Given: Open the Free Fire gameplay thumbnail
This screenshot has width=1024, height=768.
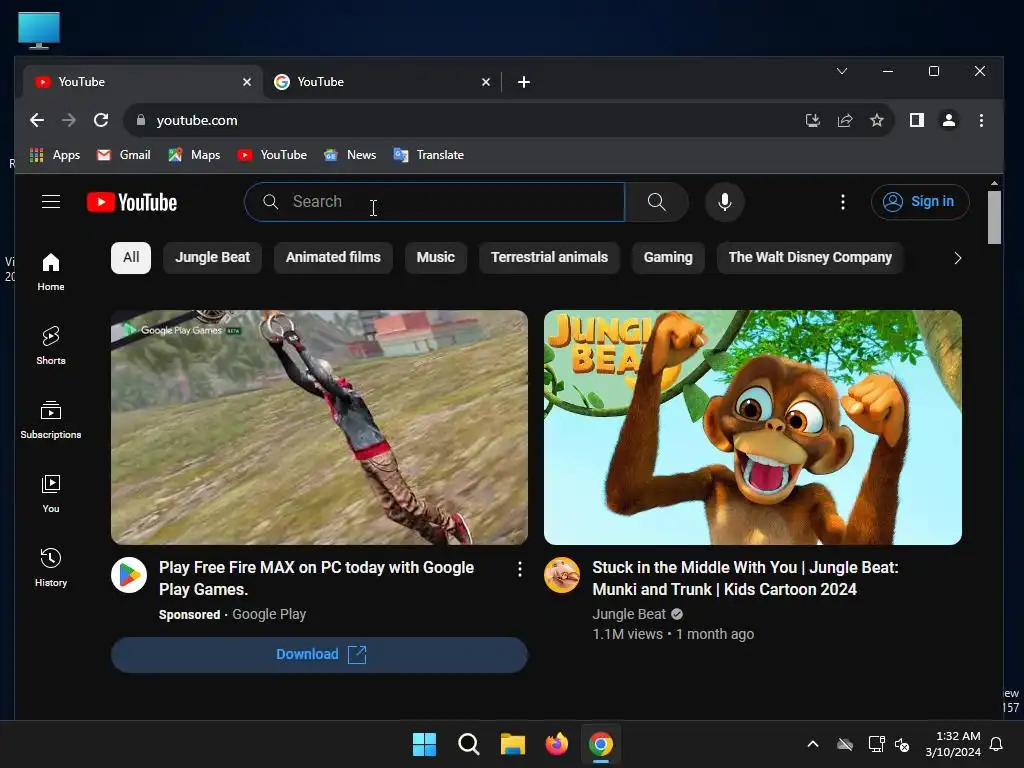Looking at the screenshot, I should pyautogui.click(x=319, y=427).
